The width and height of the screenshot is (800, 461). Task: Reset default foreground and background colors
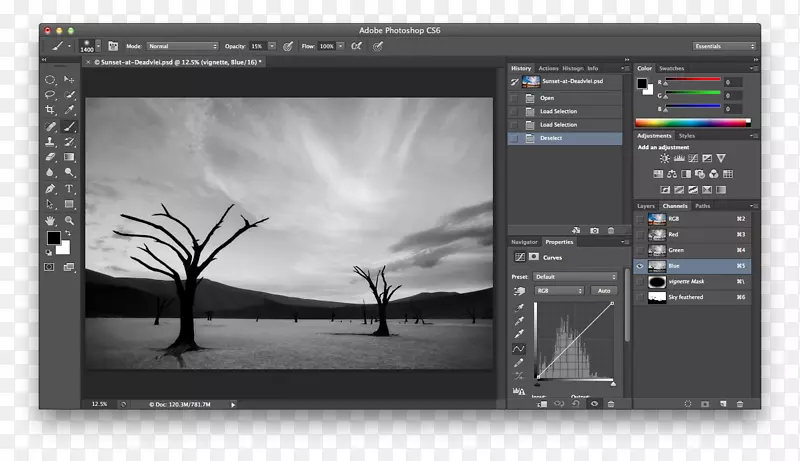point(48,252)
